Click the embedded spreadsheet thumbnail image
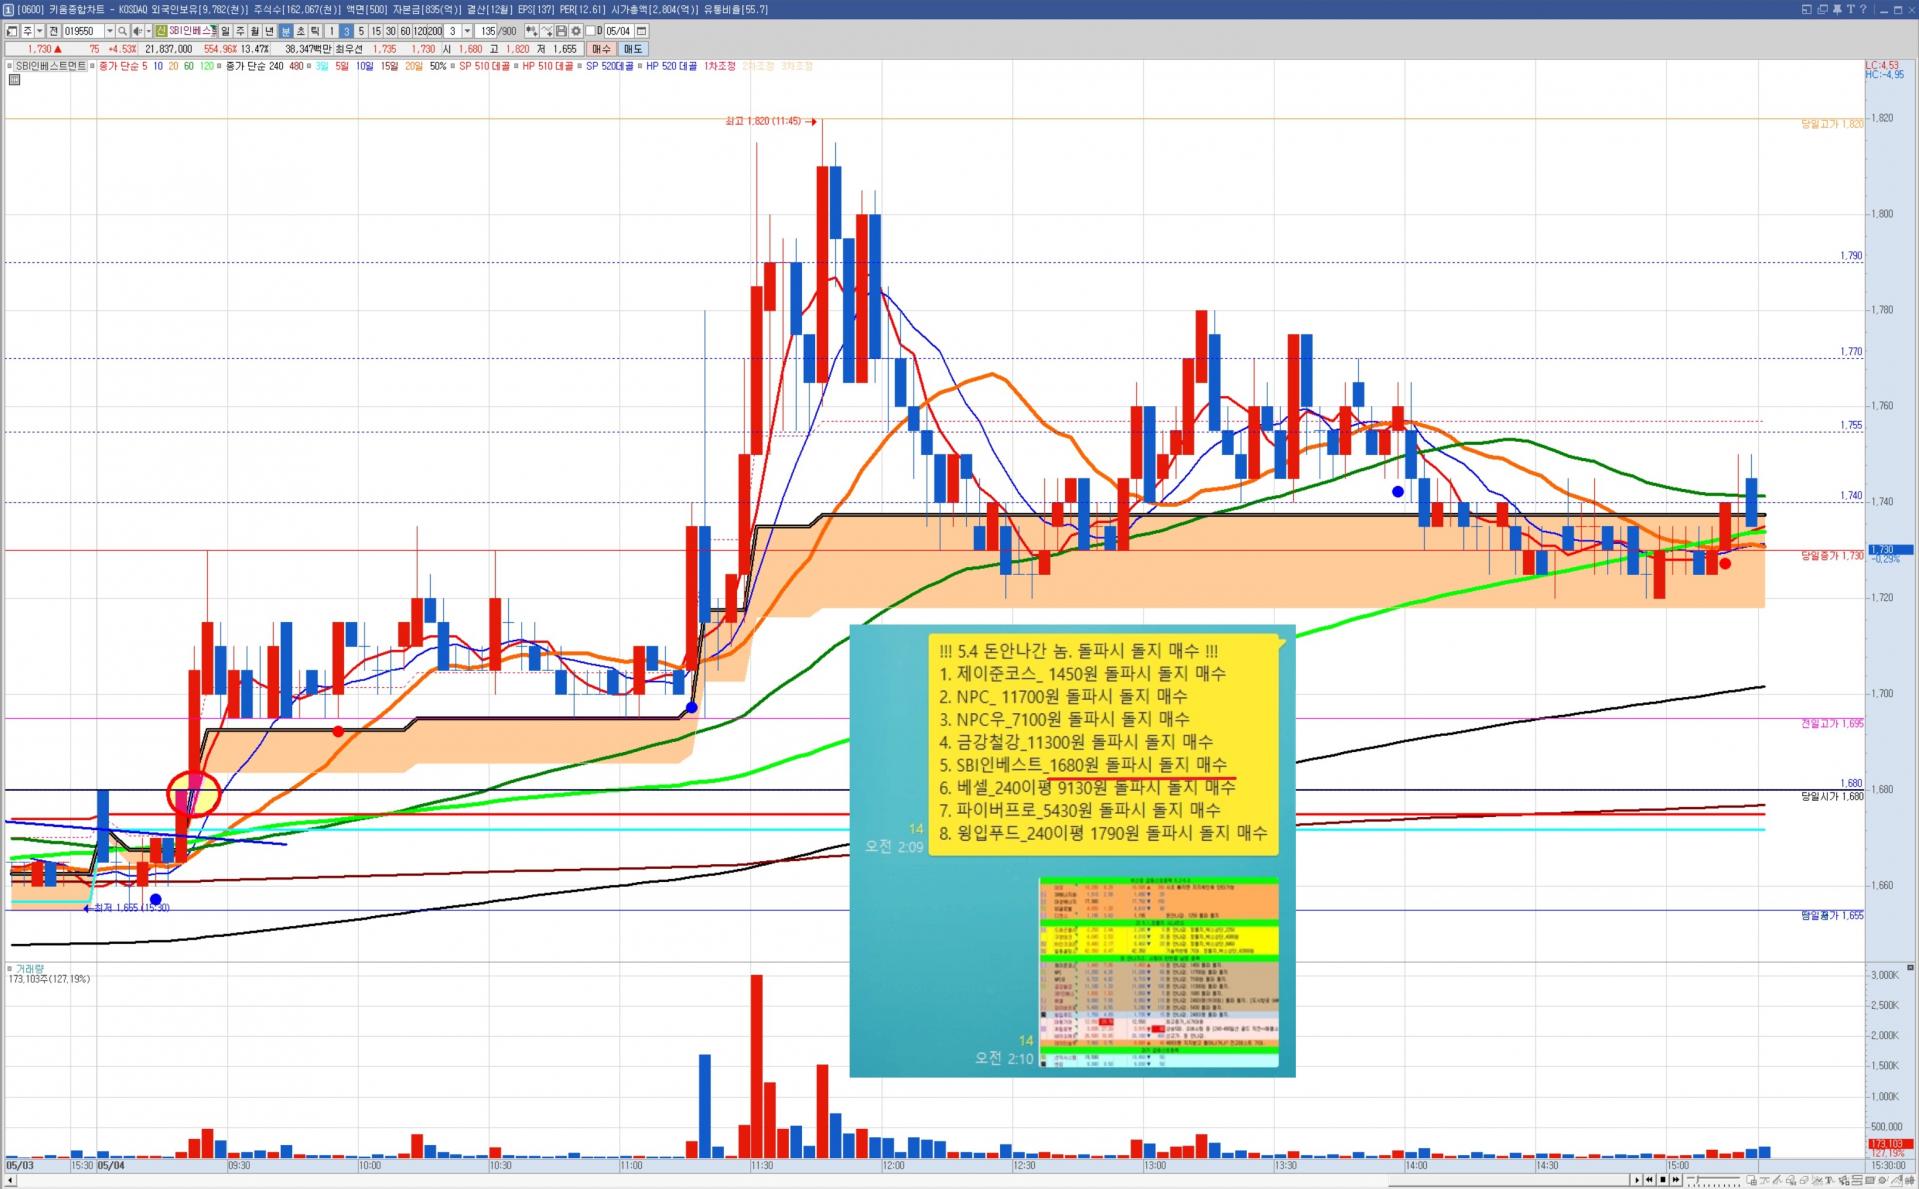 (x=1159, y=973)
